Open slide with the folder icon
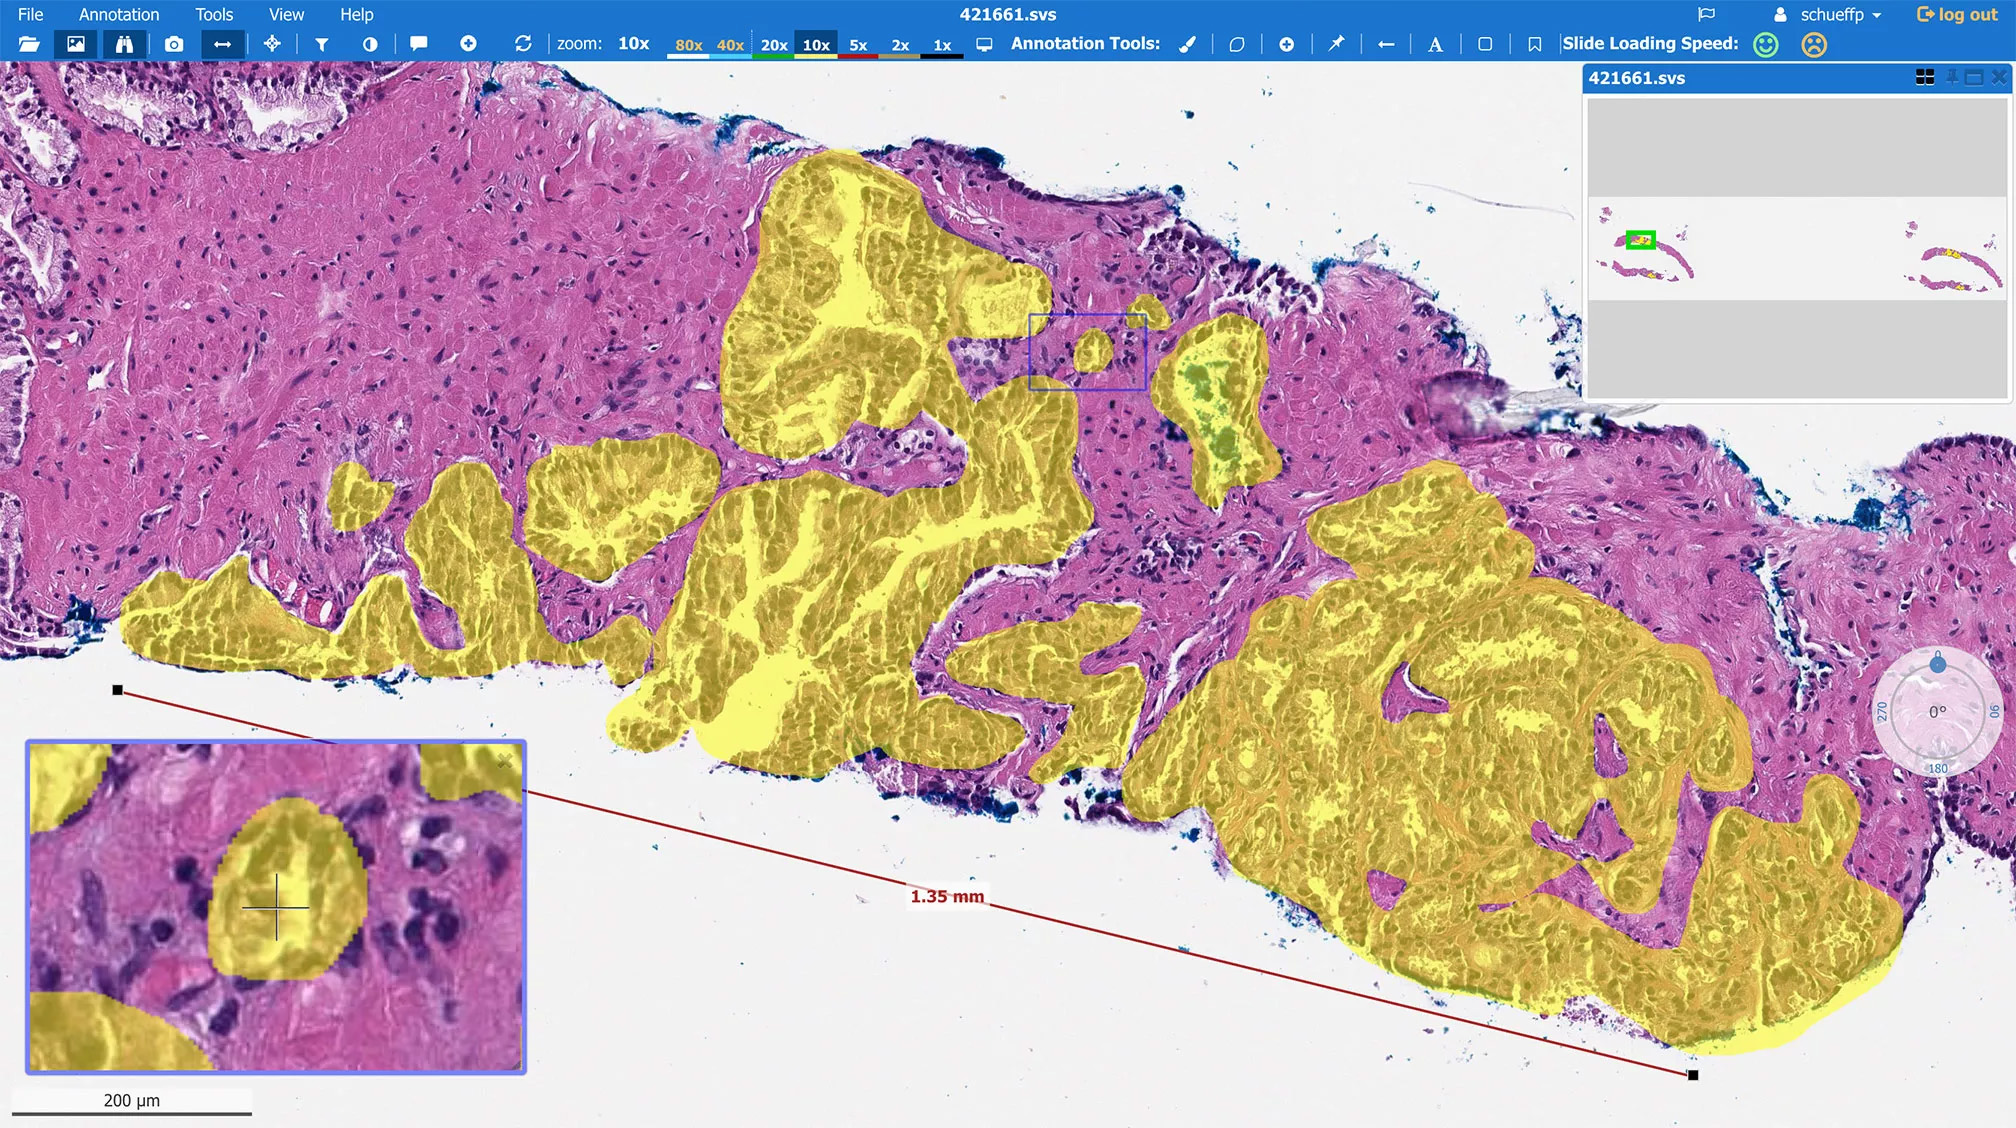The image size is (2016, 1128). (29, 44)
